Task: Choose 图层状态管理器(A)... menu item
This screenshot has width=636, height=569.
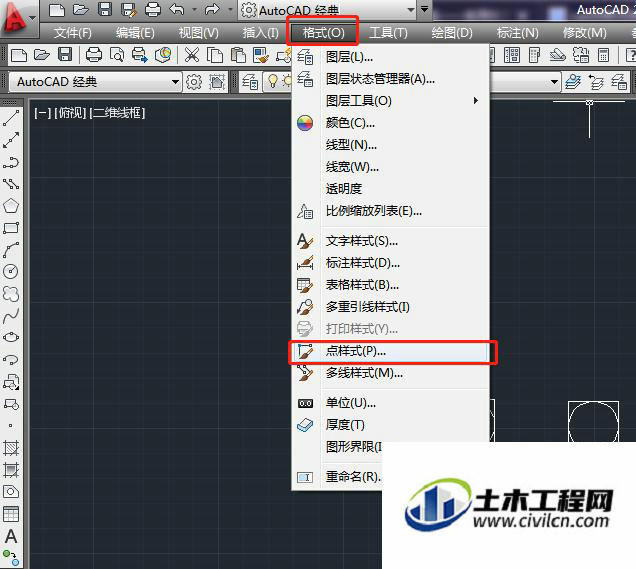Action: (x=390, y=79)
